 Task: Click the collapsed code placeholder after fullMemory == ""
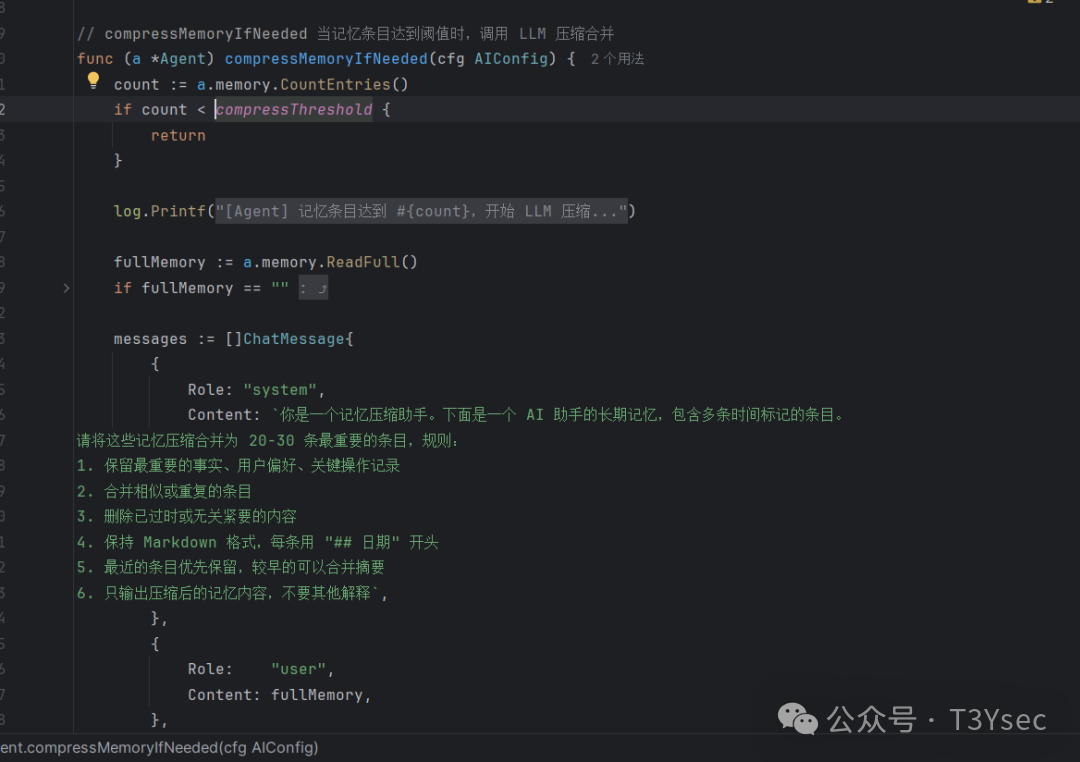click(x=313, y=288)
